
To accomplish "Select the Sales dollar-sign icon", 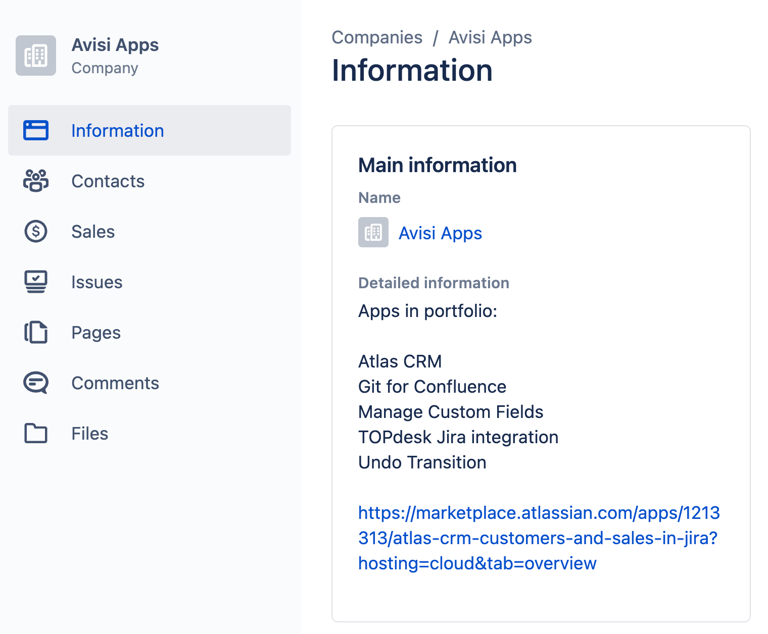I will click(x=36, y=232).
